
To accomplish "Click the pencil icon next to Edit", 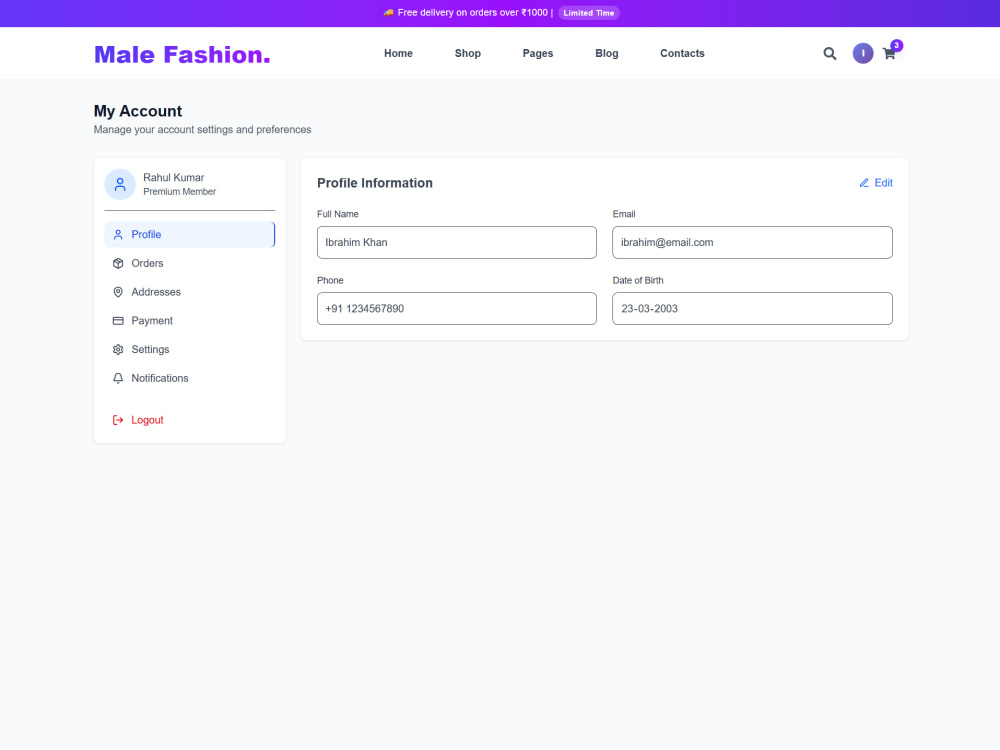I will point(864,183).
